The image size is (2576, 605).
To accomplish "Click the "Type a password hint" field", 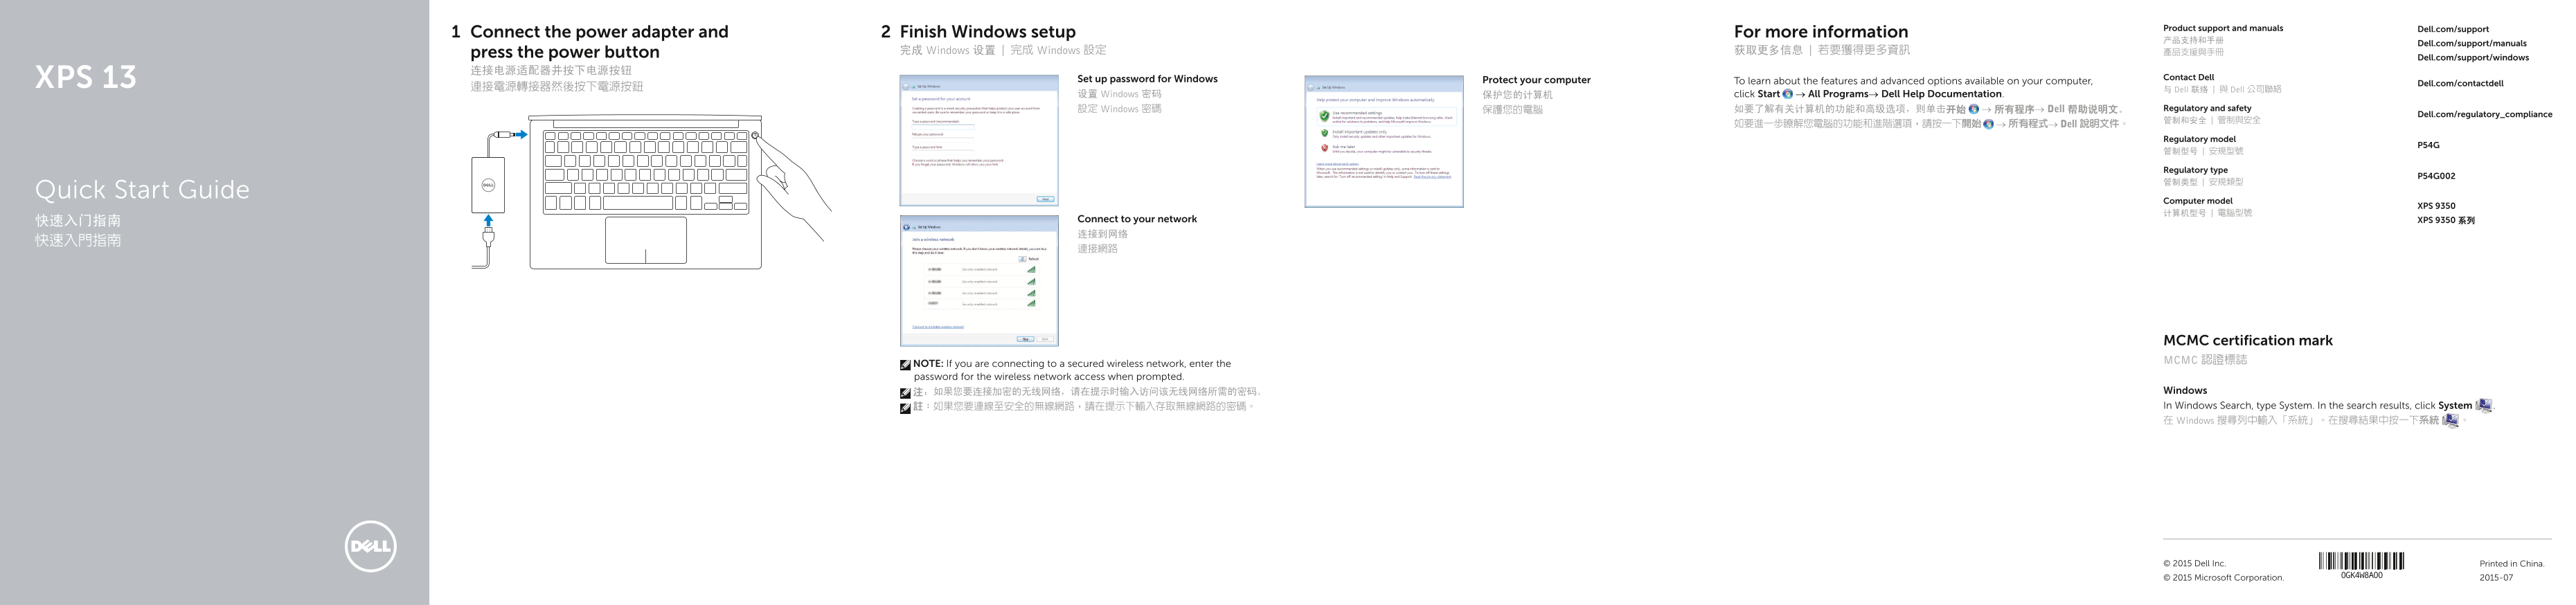I will tap(943, 153).
